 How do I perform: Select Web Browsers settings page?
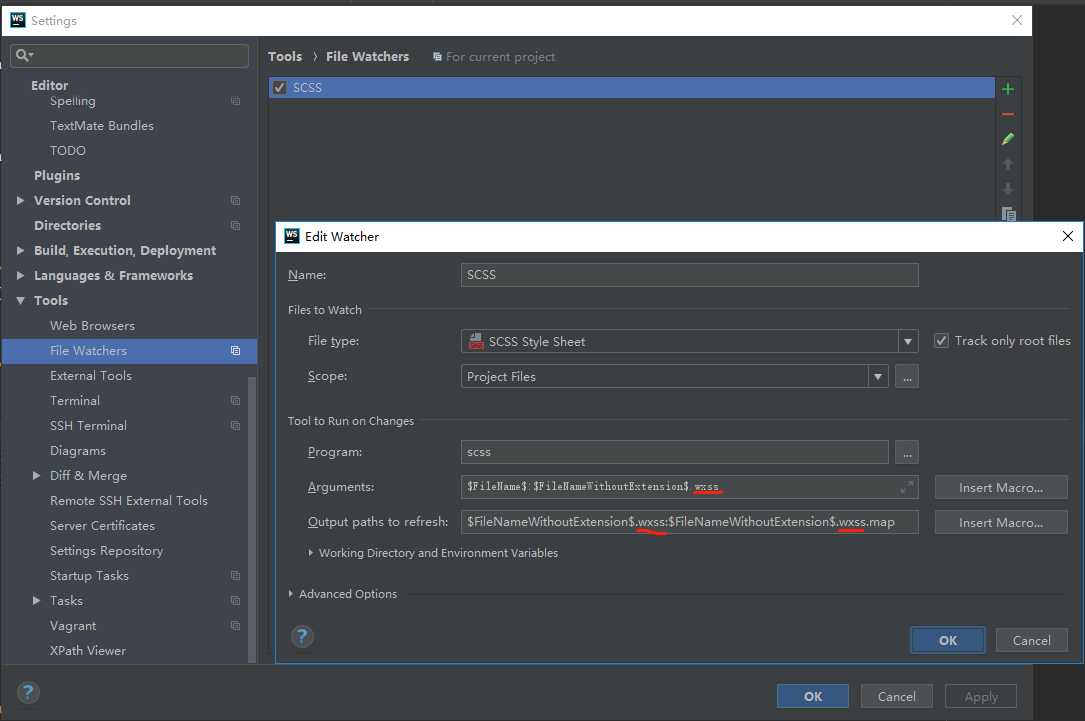coord(92,326)
